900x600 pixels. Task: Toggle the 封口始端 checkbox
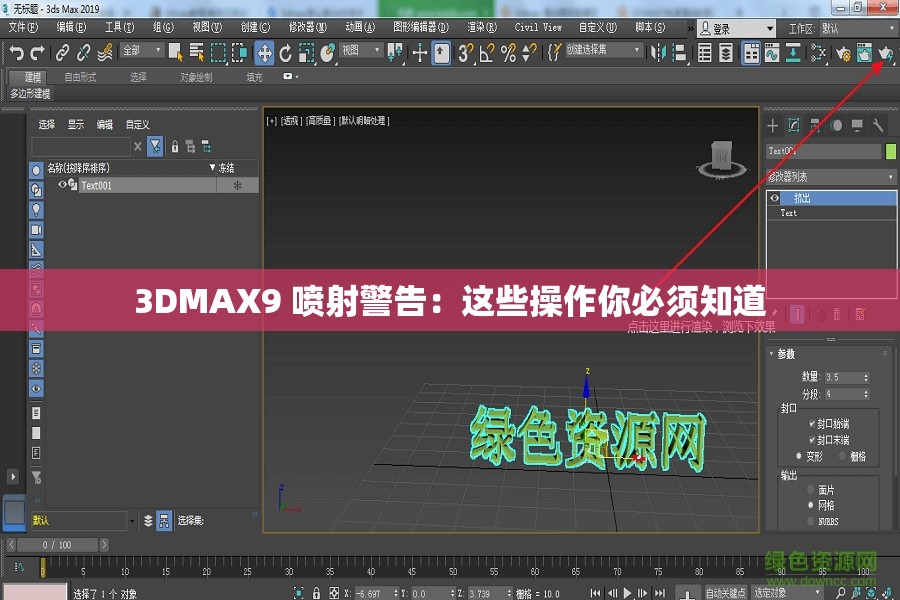[812, 424]
